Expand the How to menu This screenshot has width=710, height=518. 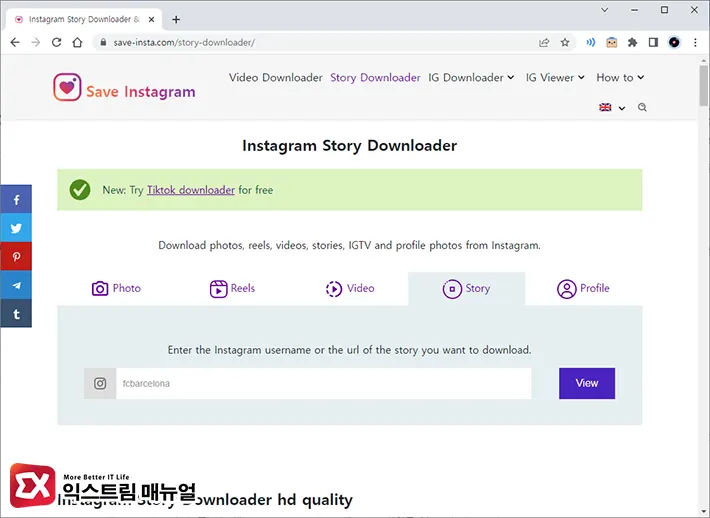point(620,77)
